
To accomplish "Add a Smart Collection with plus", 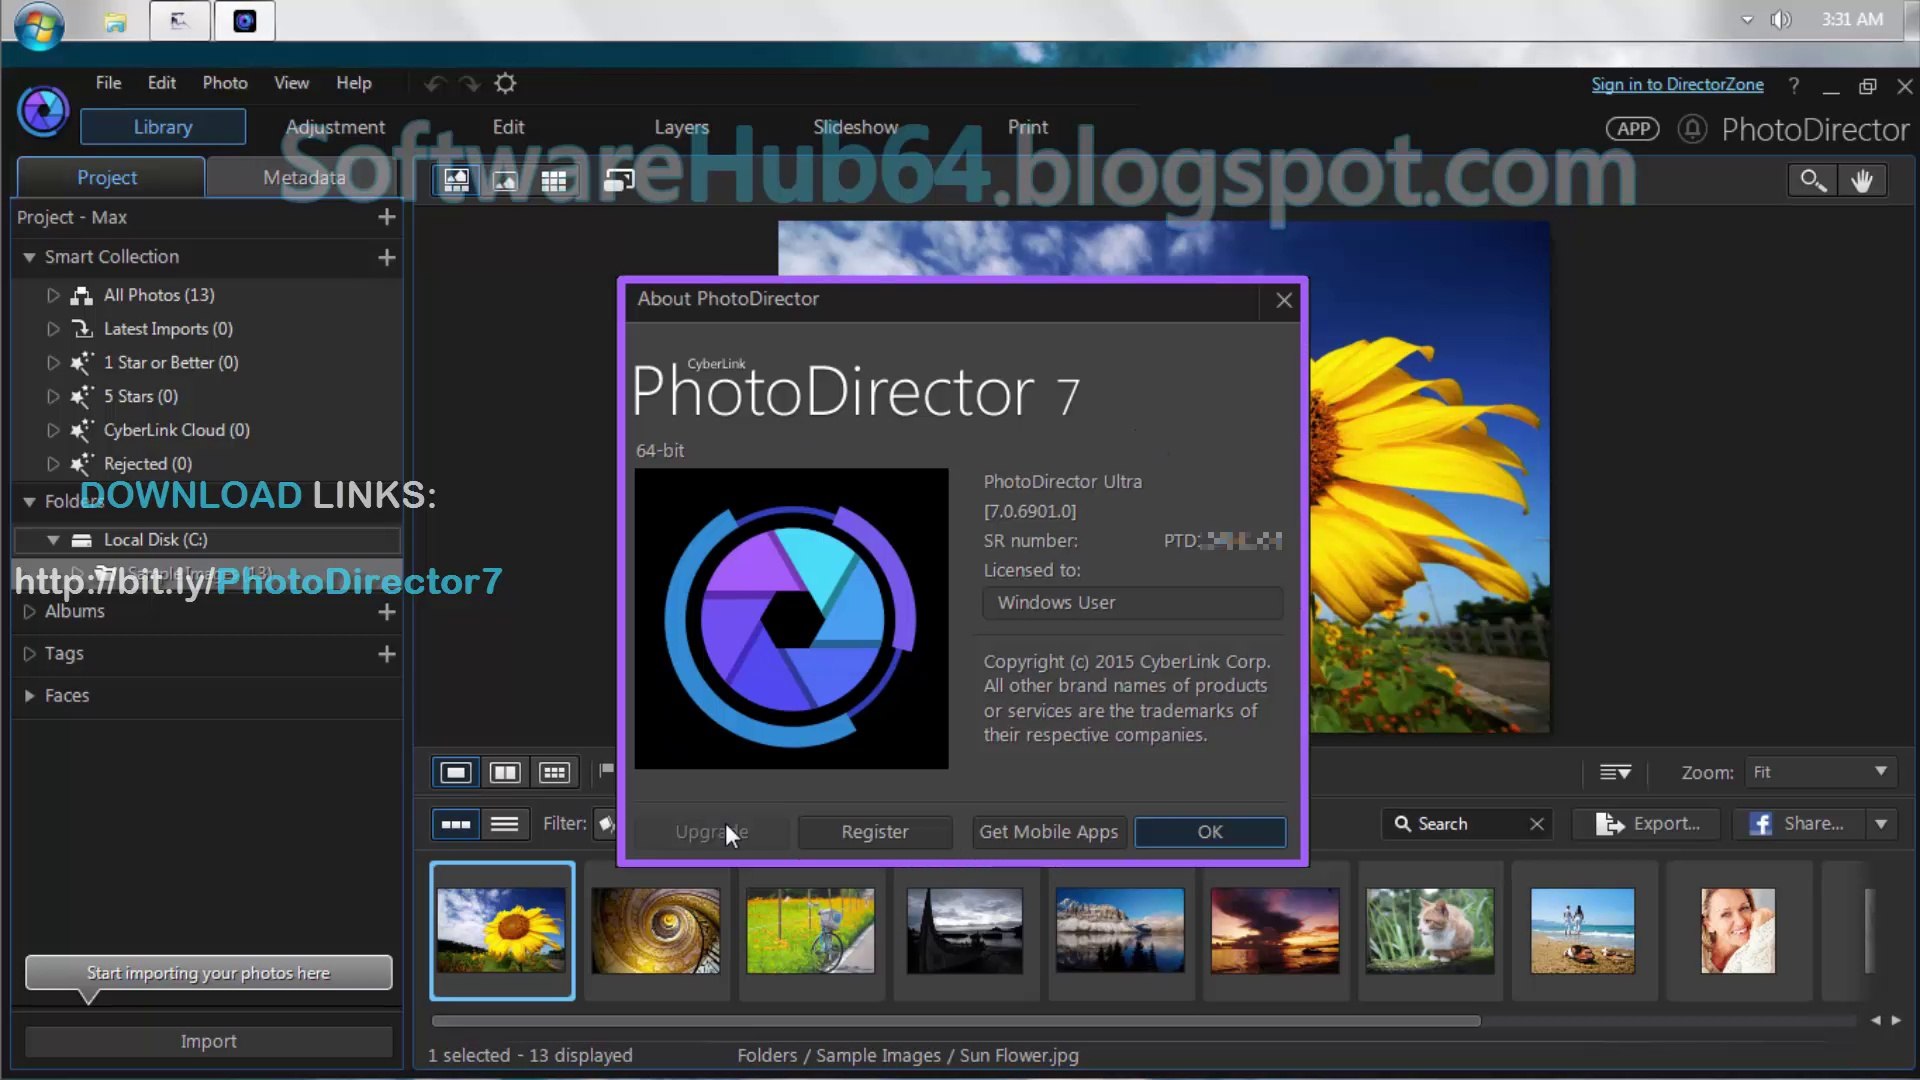I will (387, 257).
